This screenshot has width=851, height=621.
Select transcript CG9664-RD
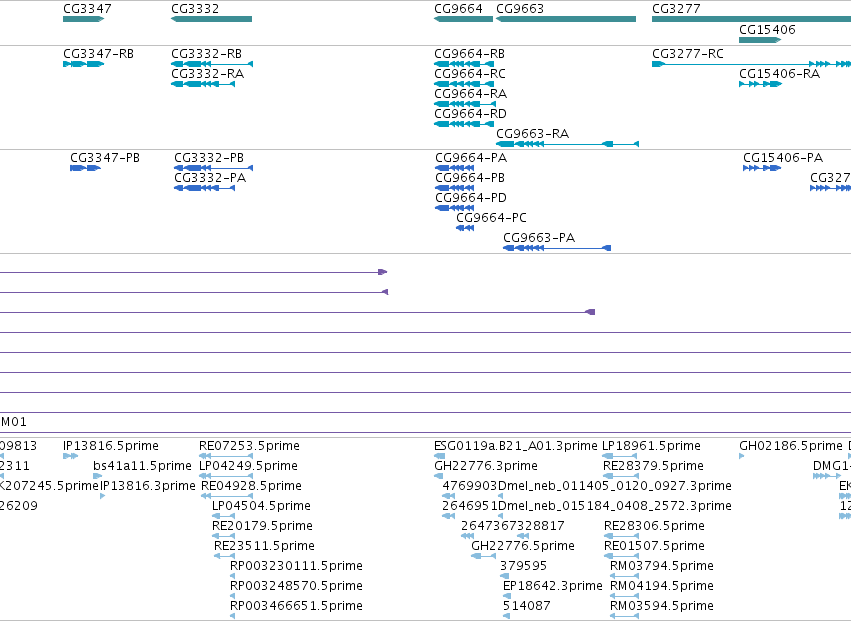click(x=463, y=124)
